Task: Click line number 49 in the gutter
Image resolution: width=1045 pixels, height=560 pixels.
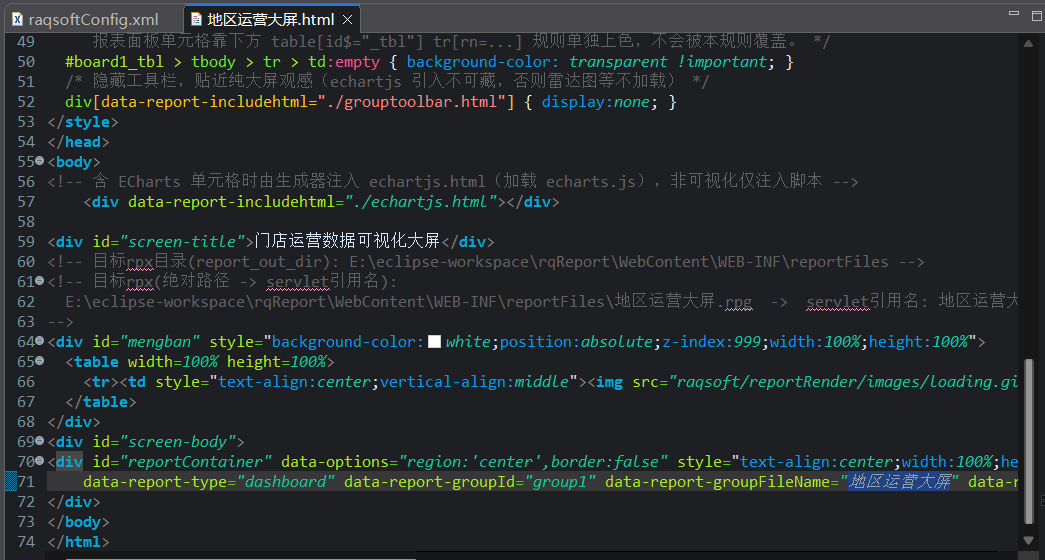Action: click(x=25, y=42)
